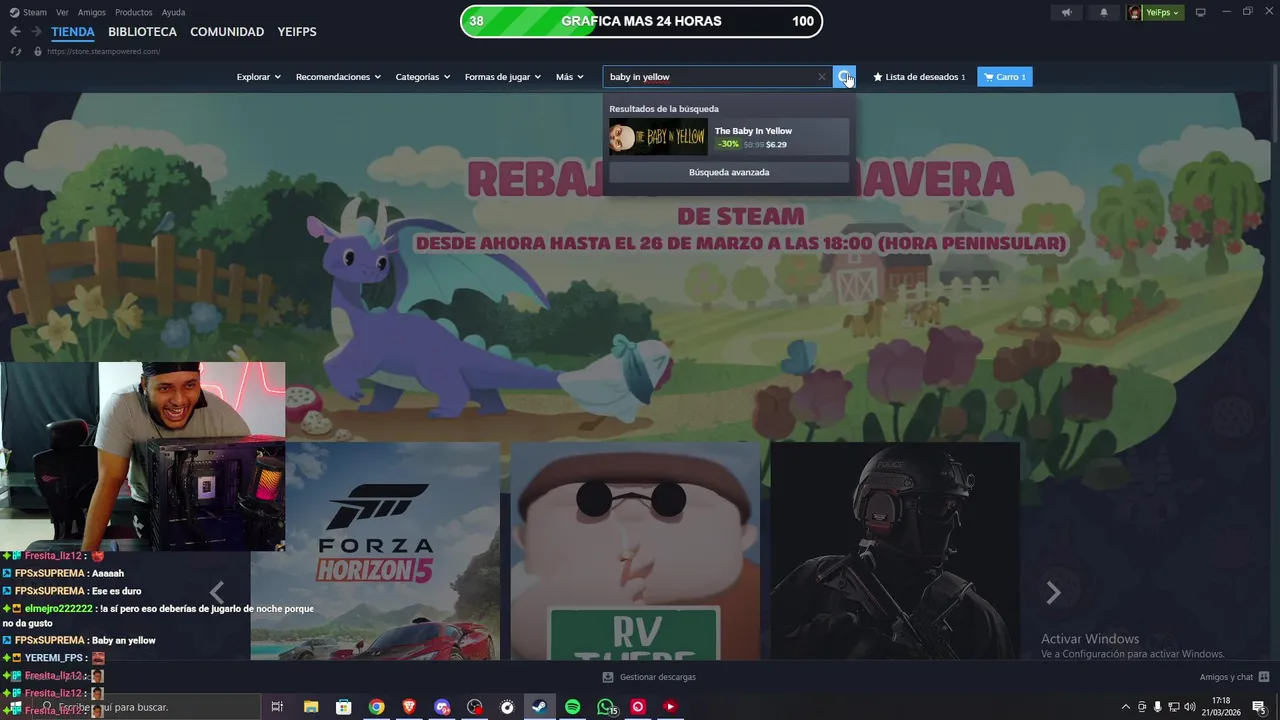Viewport: 1280px width, 720px height.
Task: Click the Rebajas de Primavera banner title
Action: (740, 181)
